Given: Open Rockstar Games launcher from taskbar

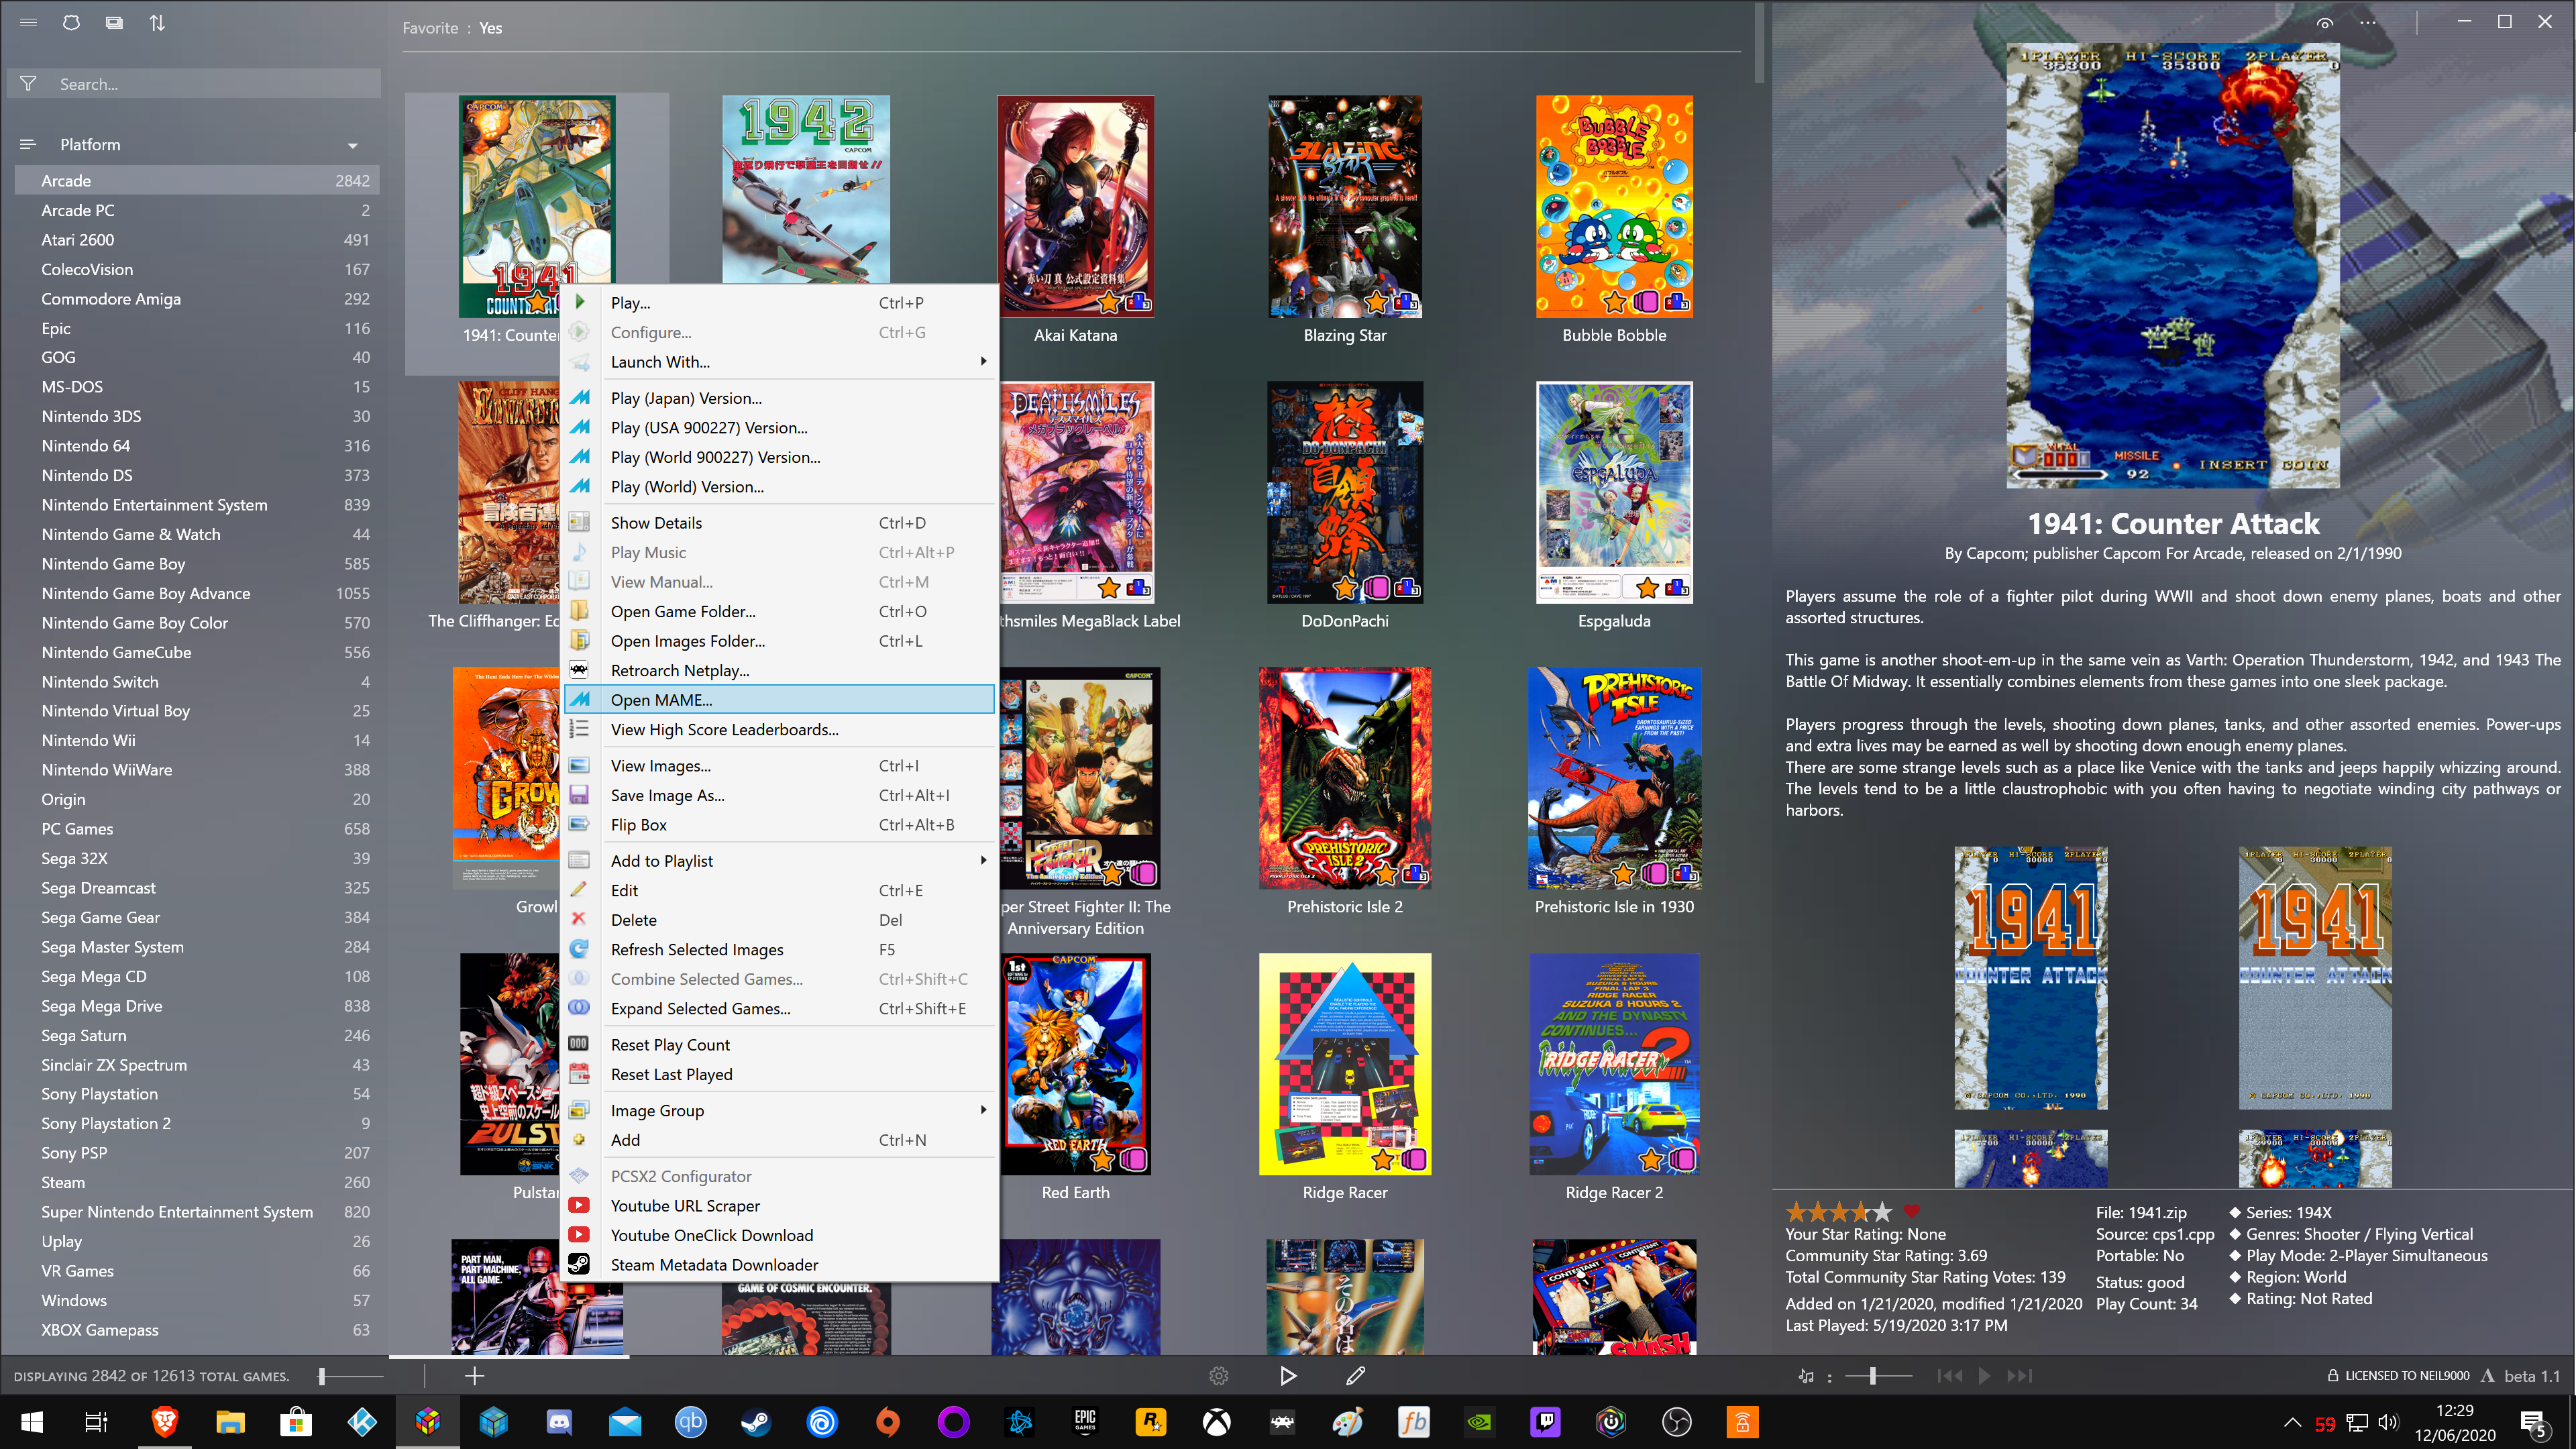Looking at the screenshot, I should pyautogui.click(x=1151, y=1421).
